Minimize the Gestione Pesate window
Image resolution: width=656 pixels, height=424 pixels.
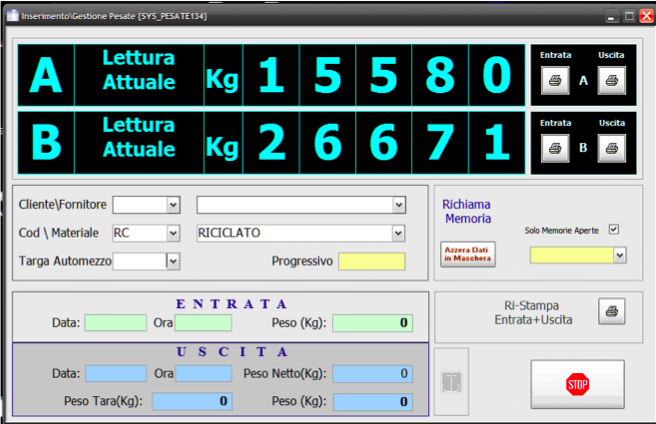pyautogui.click(x=611, y=17)
